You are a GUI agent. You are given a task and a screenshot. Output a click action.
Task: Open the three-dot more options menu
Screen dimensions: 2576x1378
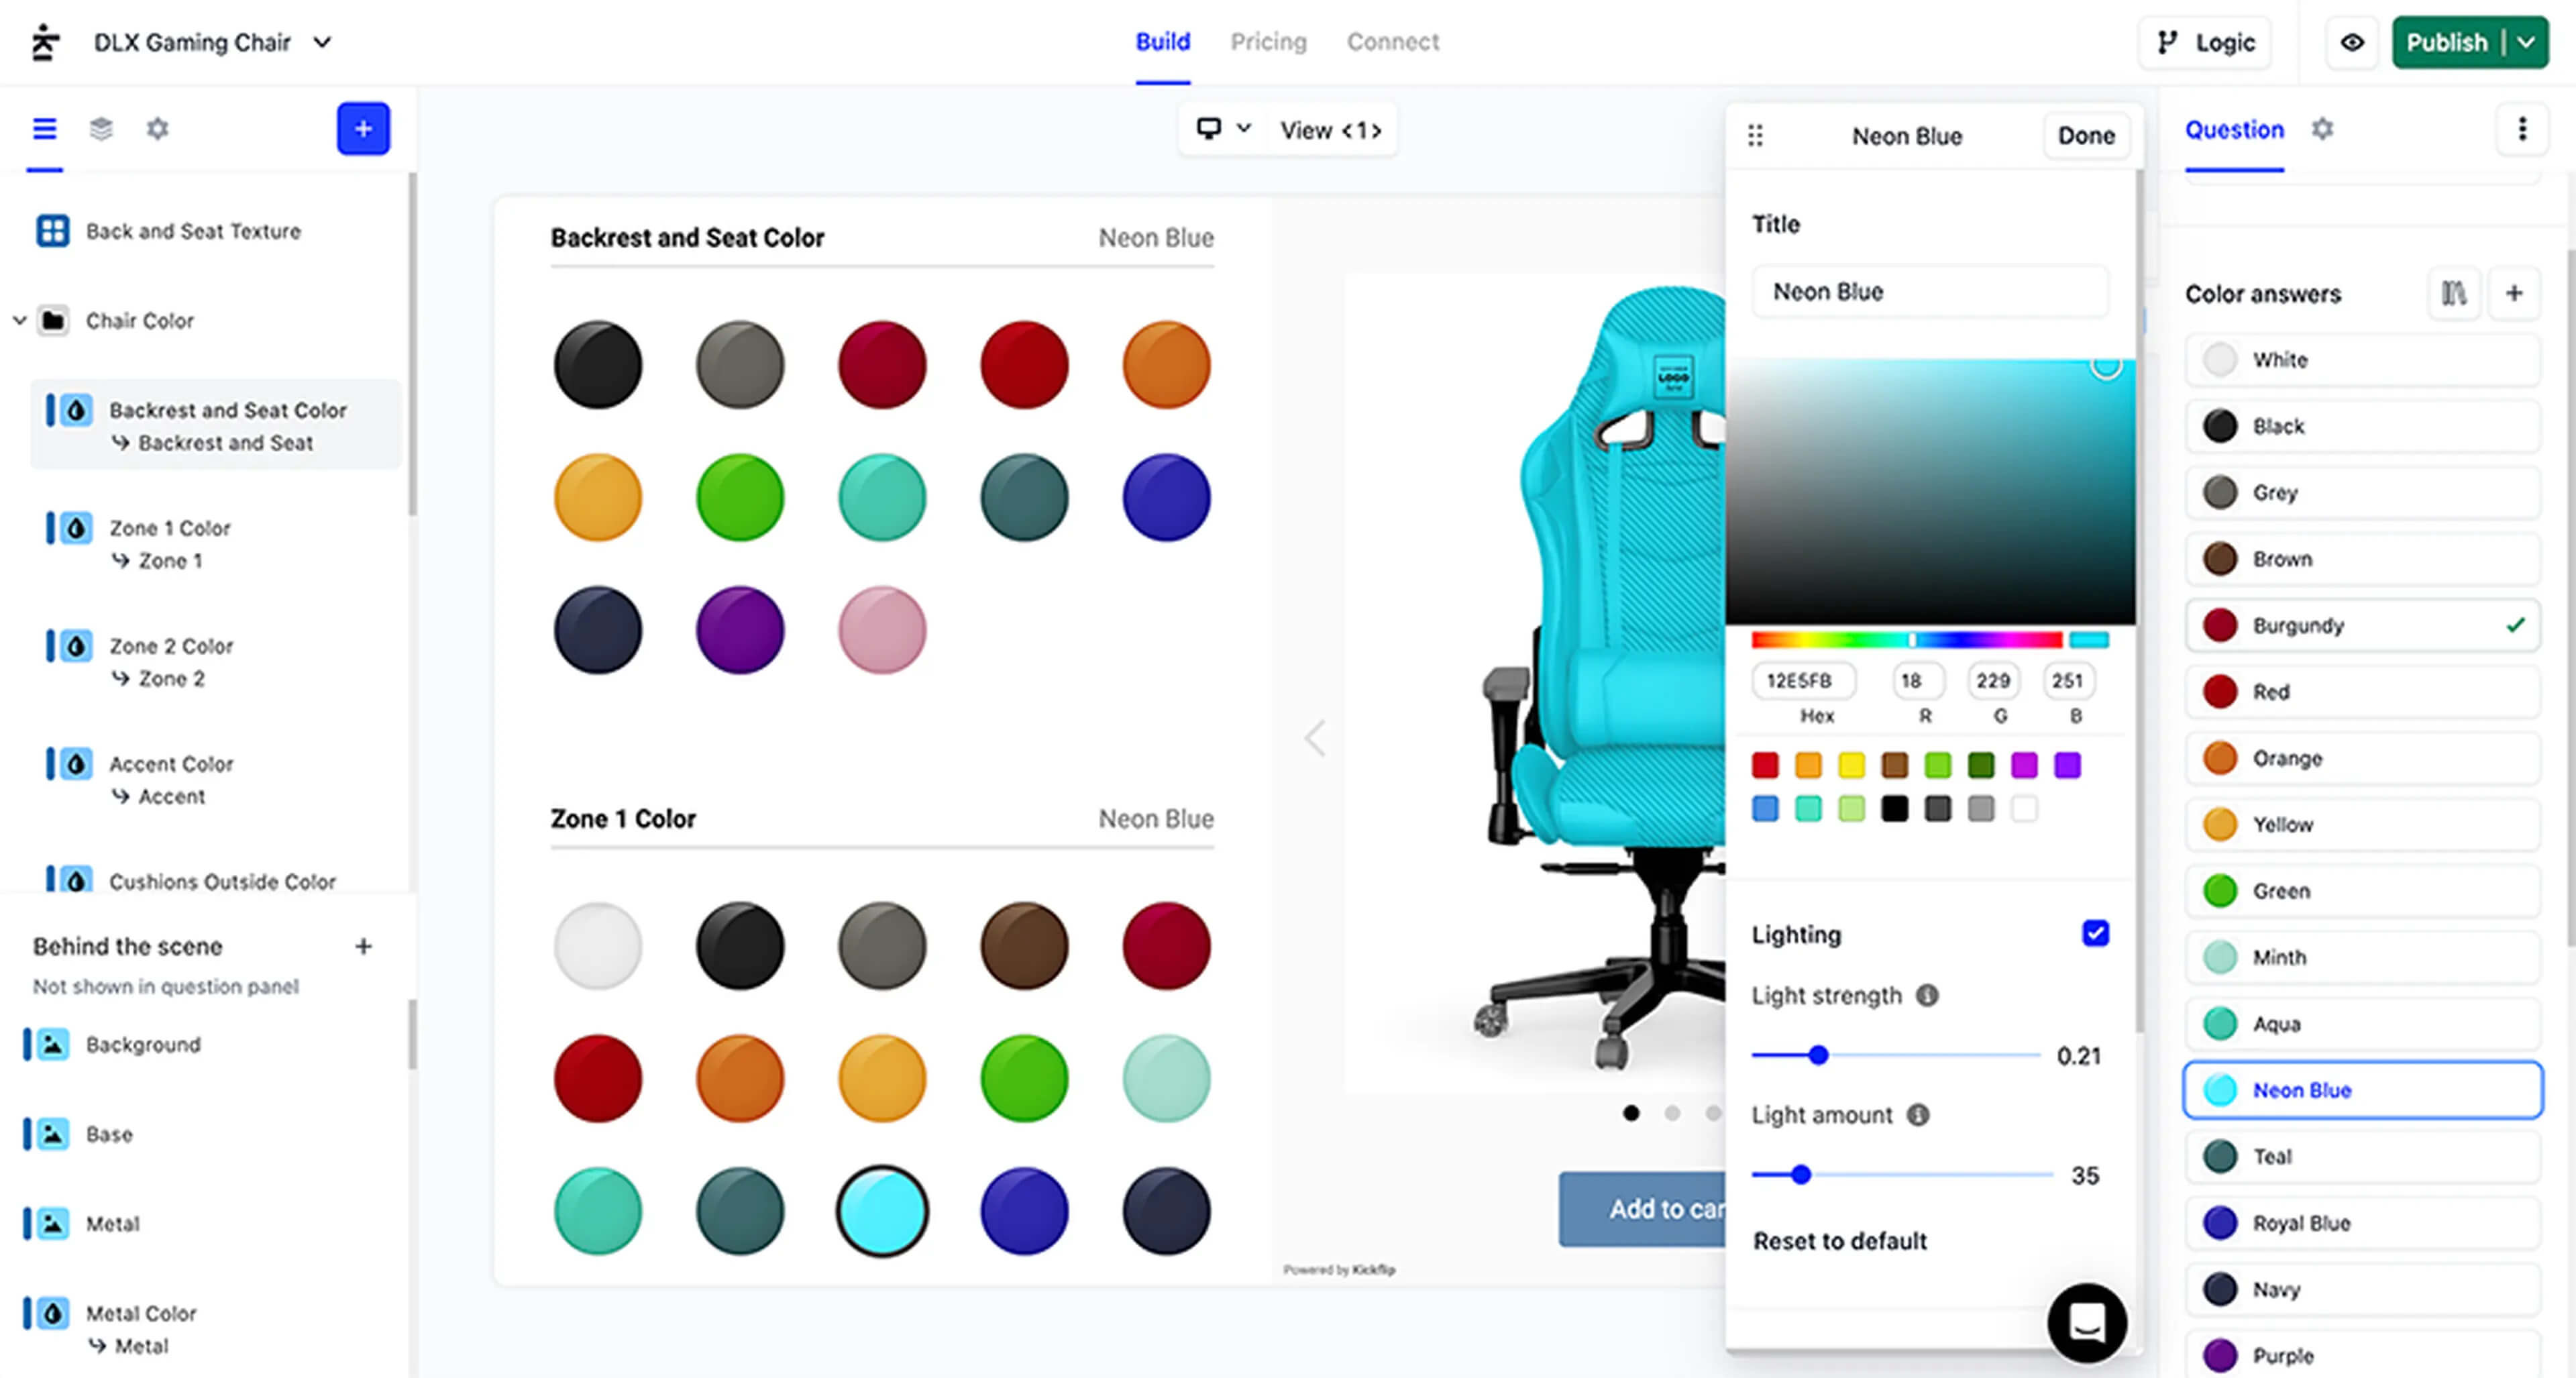pos(2521,129)
